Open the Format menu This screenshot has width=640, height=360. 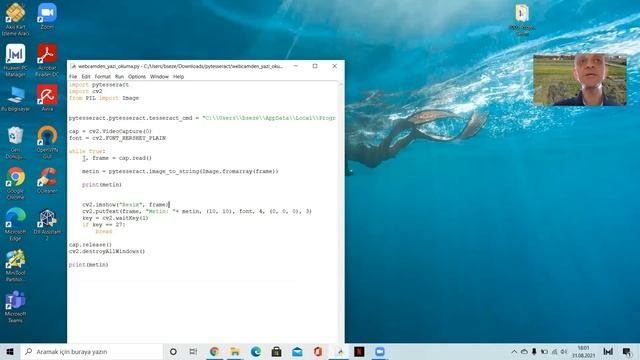coord(102,76)
